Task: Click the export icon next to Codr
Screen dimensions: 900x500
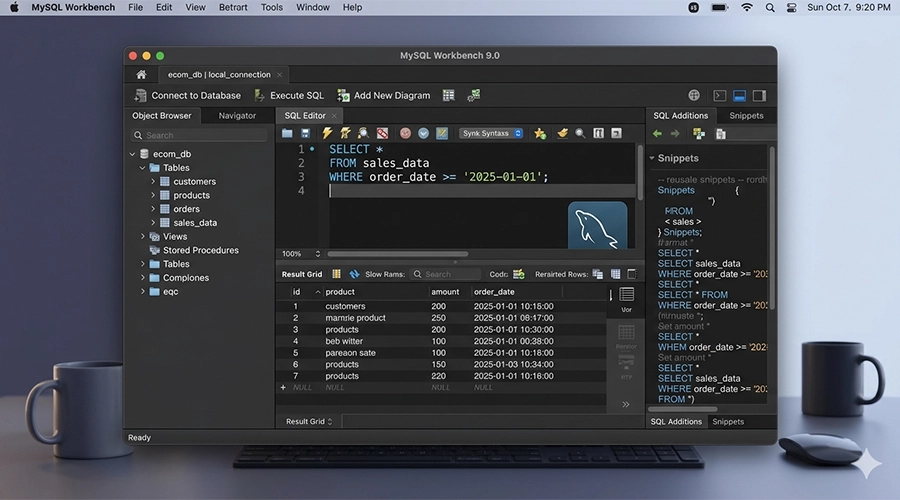Action: point(519,274)
